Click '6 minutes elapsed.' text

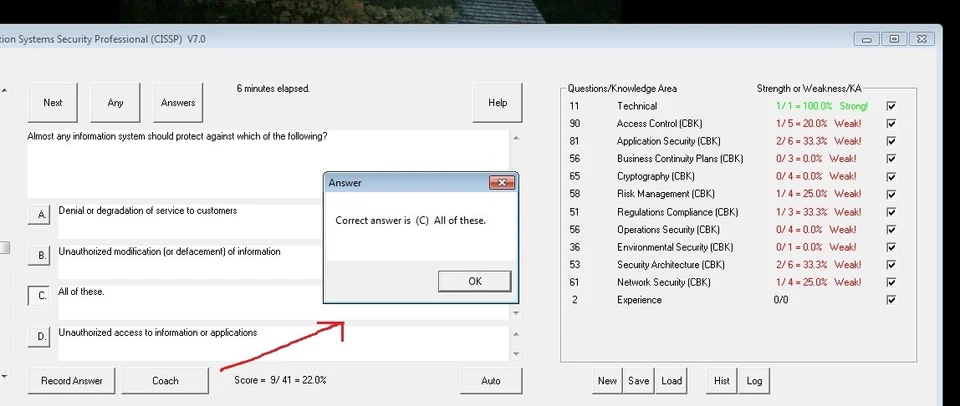pyautogui.click(x=273, y=89)
